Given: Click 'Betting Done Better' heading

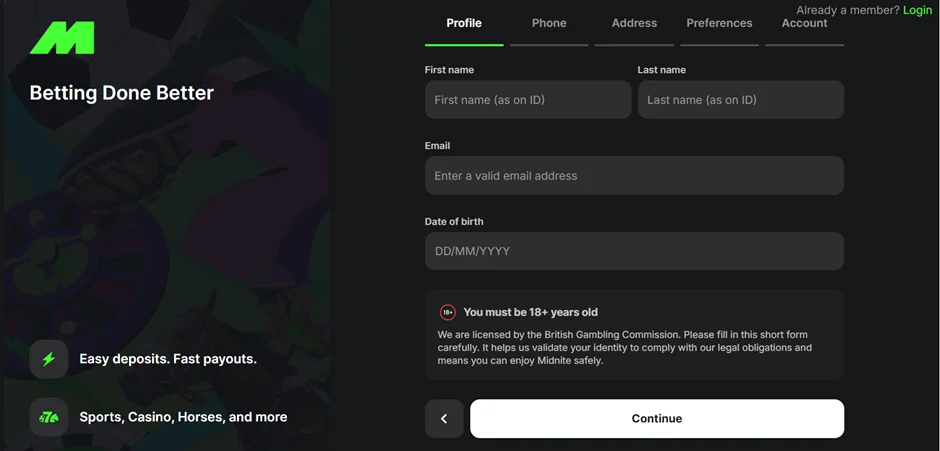Looking at the screenshot, I should [x=122, y=93].
